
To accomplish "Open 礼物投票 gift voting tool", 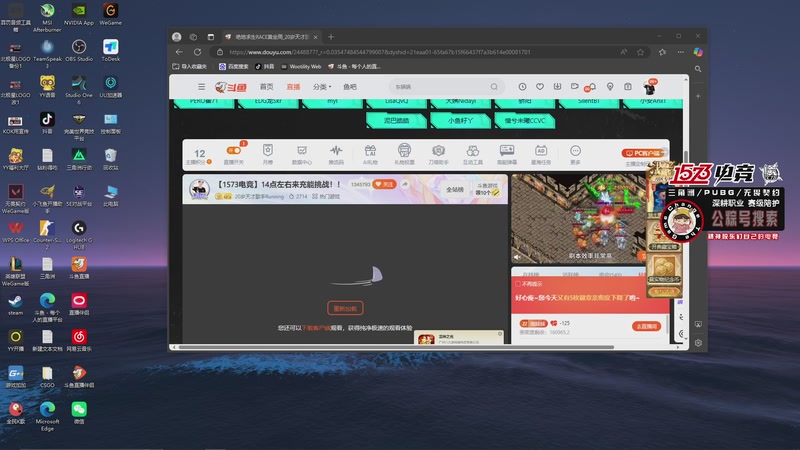I will coord(404,154).
